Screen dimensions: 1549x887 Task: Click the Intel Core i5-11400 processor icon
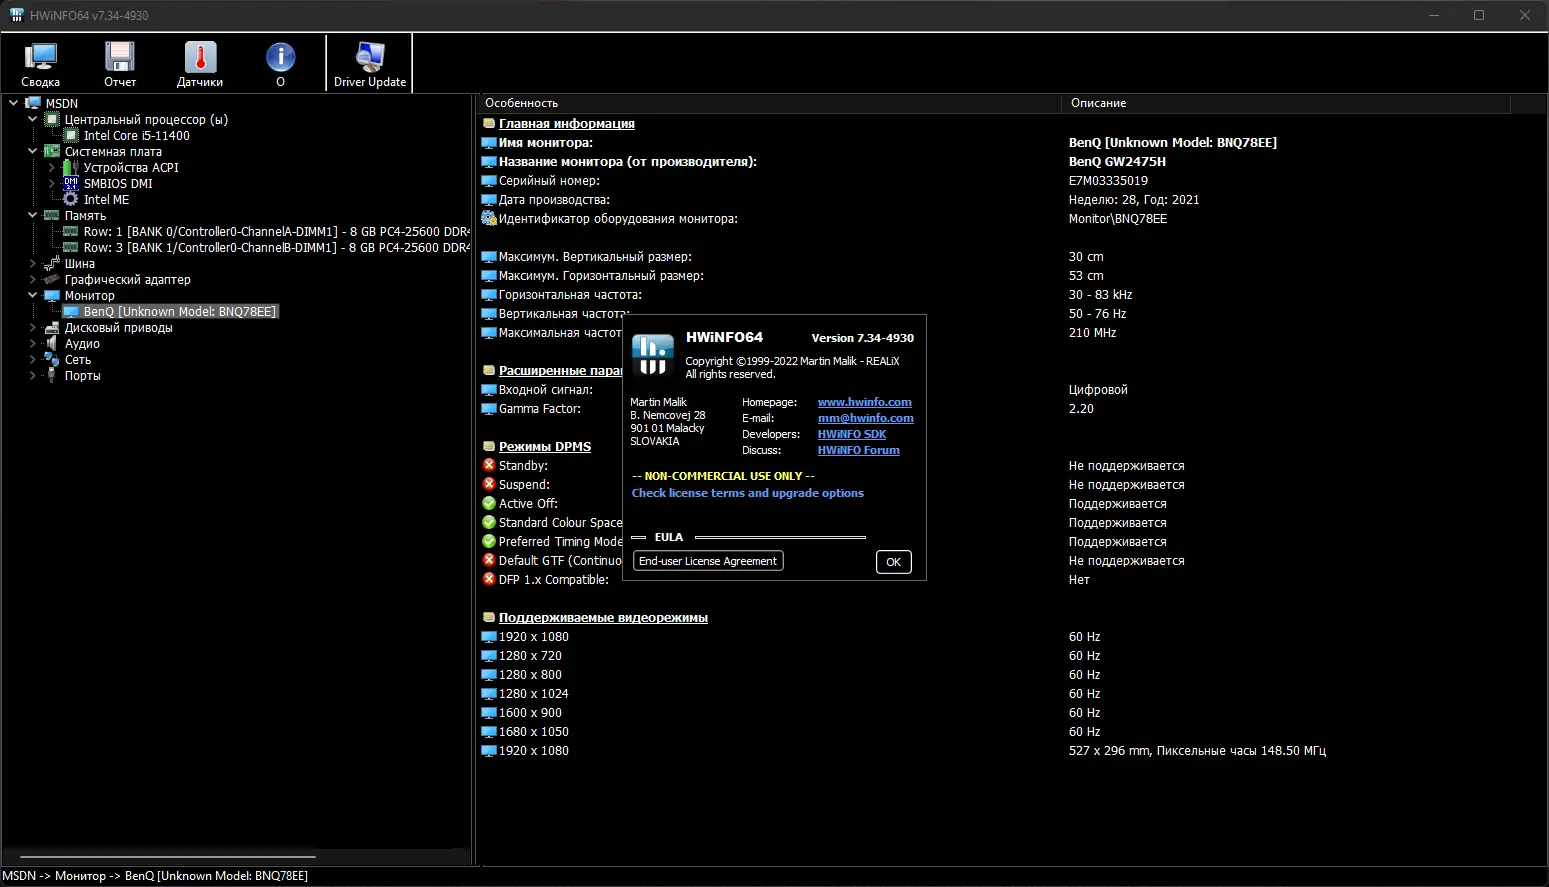71,136
